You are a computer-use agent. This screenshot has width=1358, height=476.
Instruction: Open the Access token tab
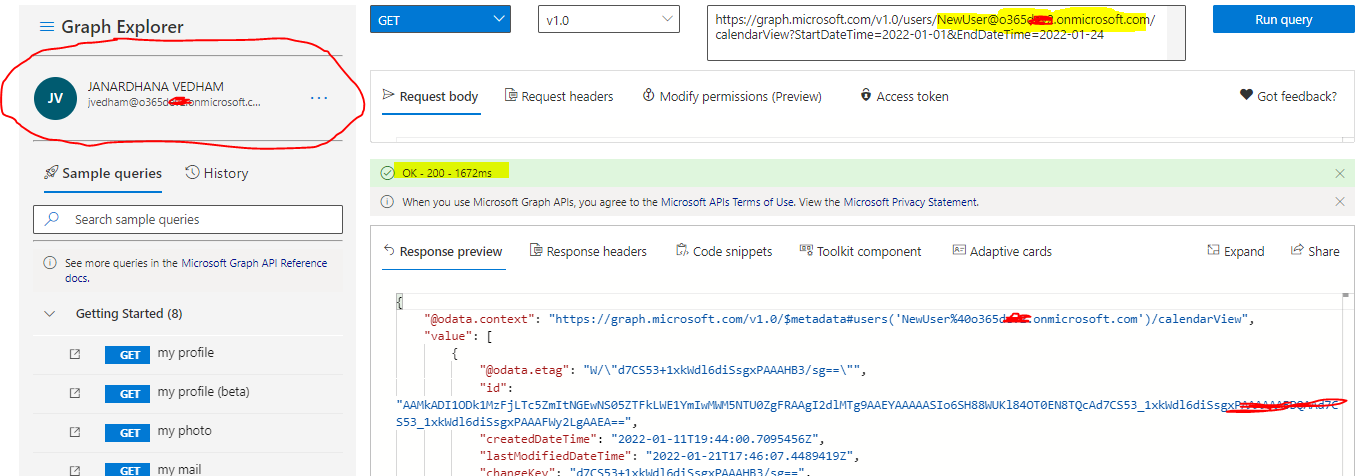[904, 96]
